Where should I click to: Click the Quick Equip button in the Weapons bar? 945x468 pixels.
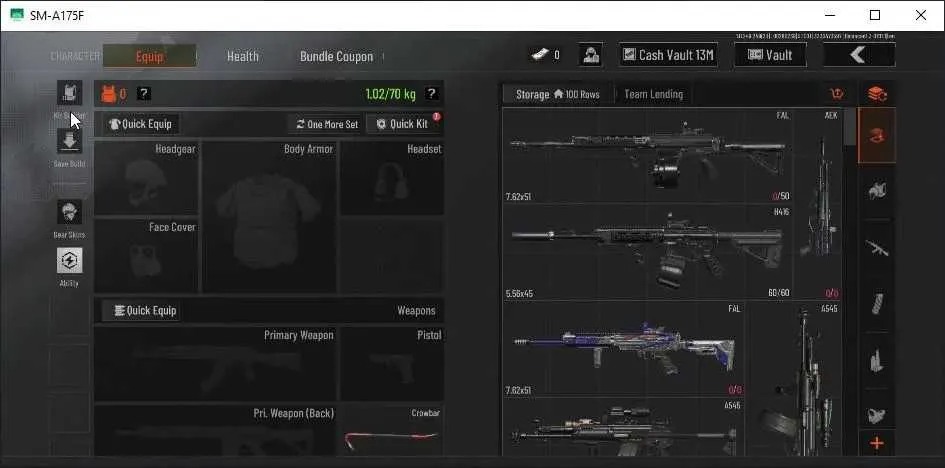pyautogui.click(x=140, y=311)
